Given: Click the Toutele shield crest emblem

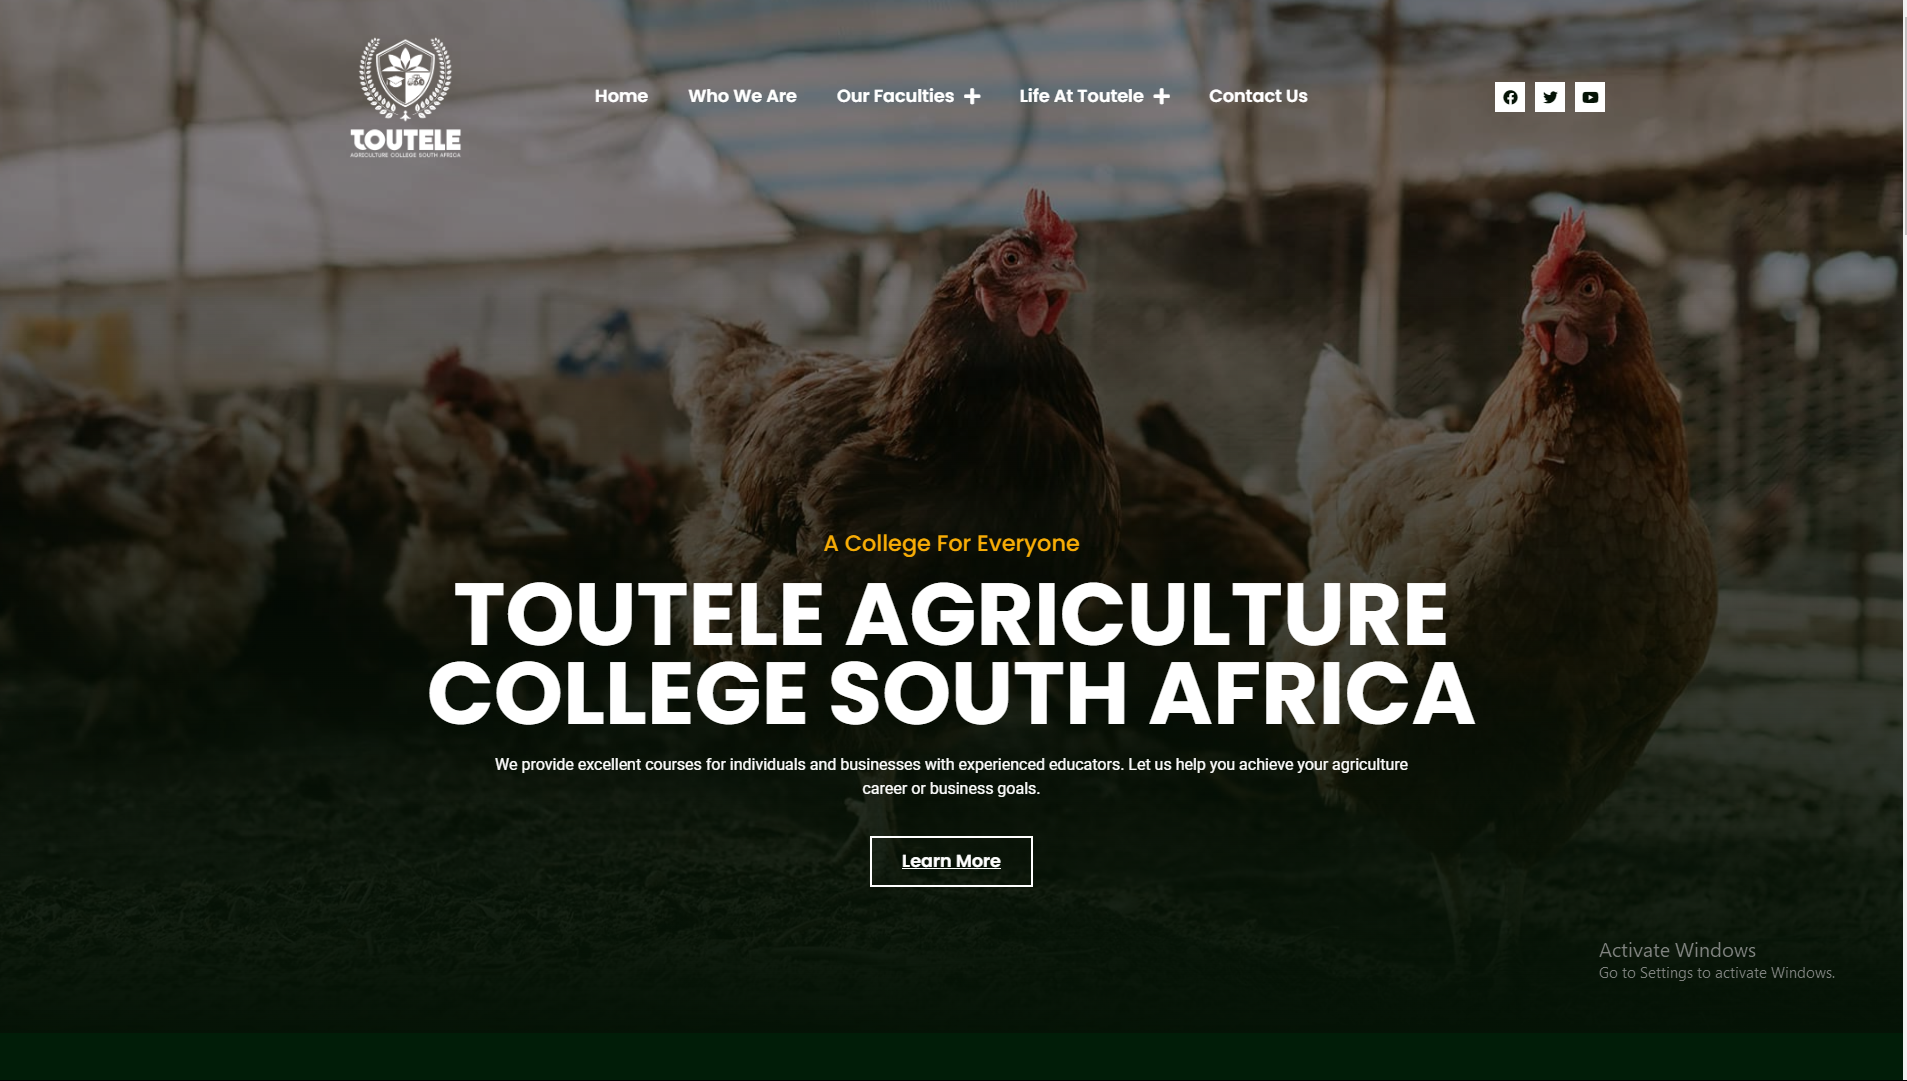Looking at the screenshot, I should (405, 78).
